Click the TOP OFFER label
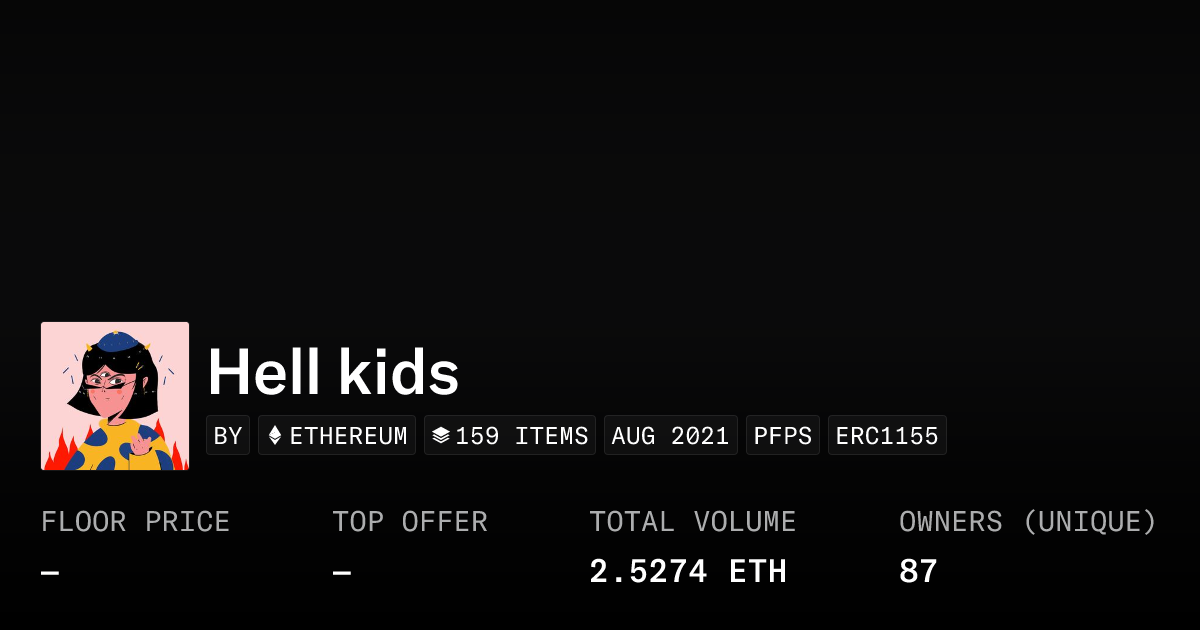 point(410,522)
